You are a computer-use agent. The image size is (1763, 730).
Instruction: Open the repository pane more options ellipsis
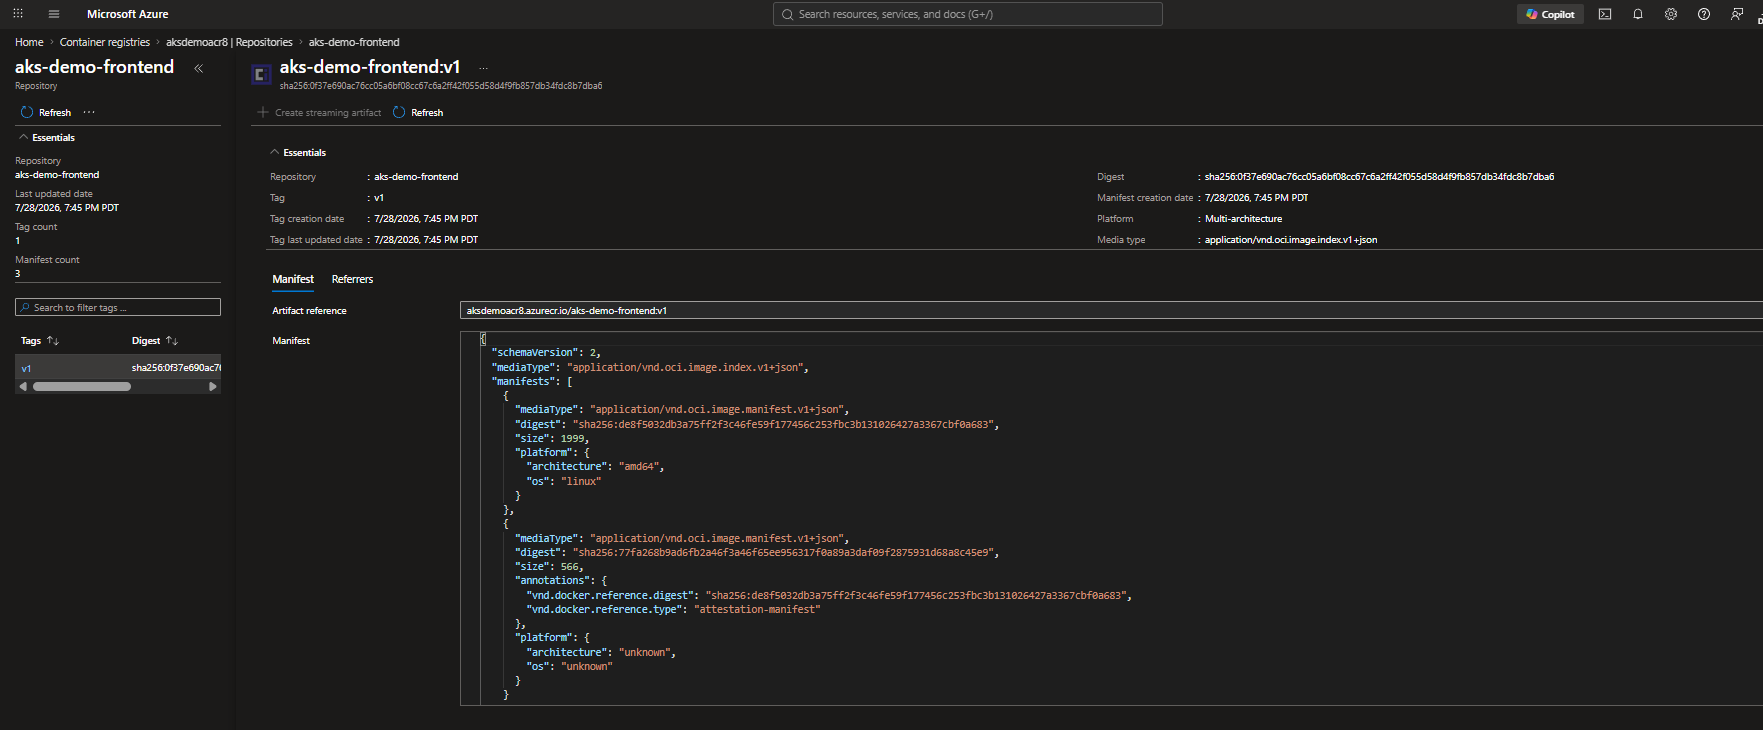click(x=89, y=112)
